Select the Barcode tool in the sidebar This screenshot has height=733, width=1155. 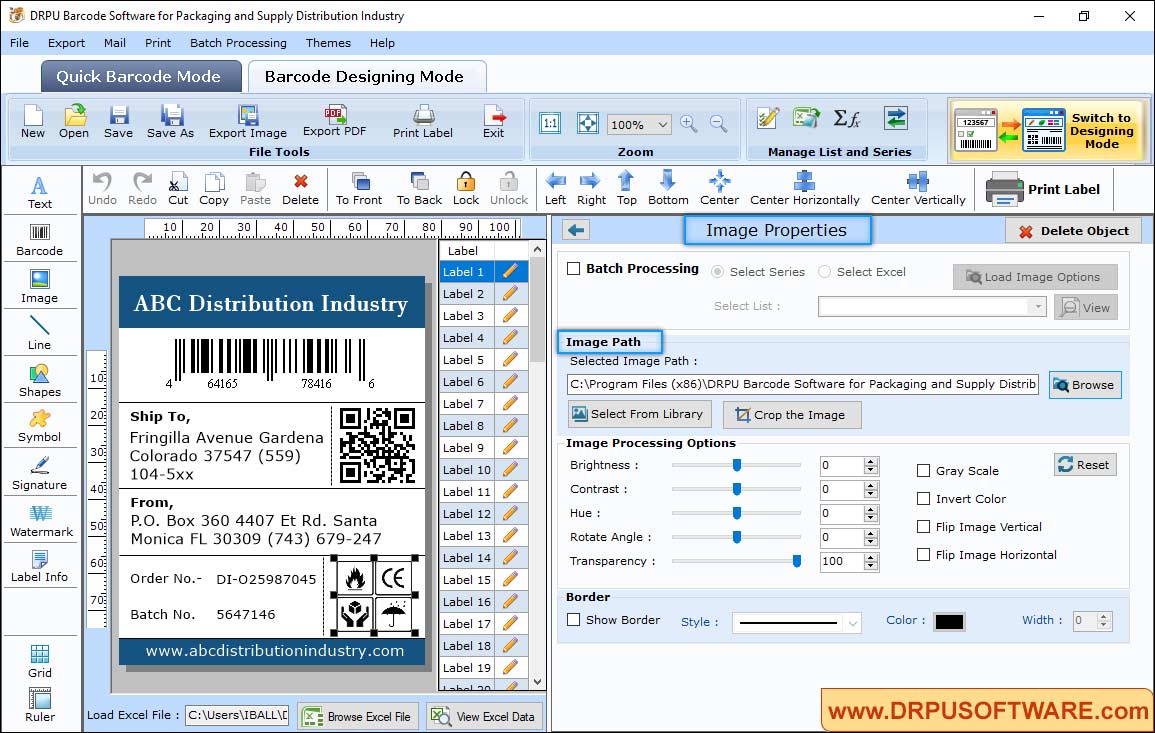[40, 240]
